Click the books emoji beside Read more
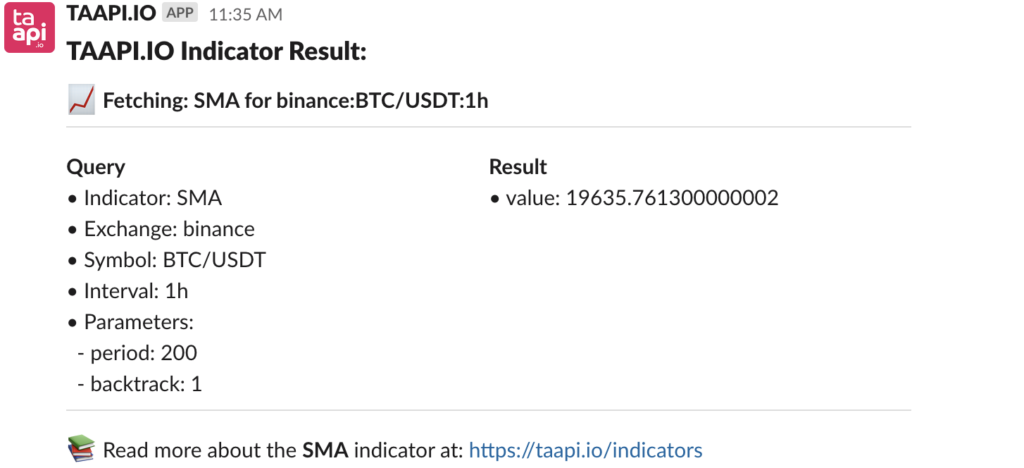1024x468 pixels. pos(82,450)
